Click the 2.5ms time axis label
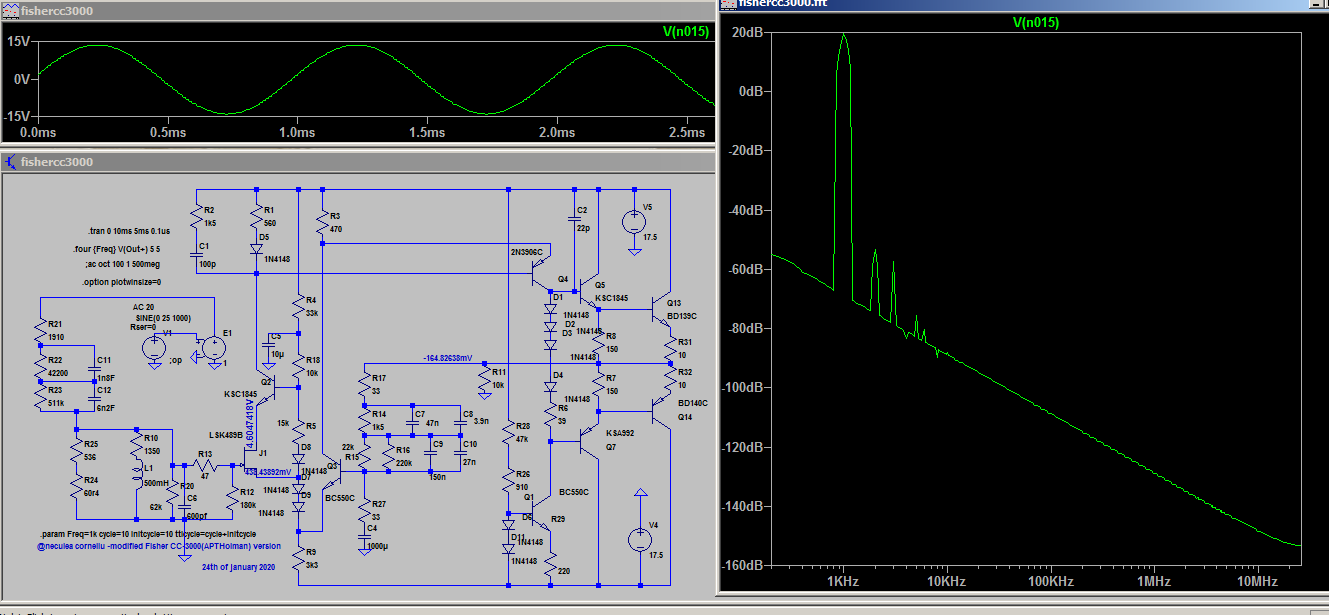Viewport: 1329px width, 615px height. coord(685,132)
